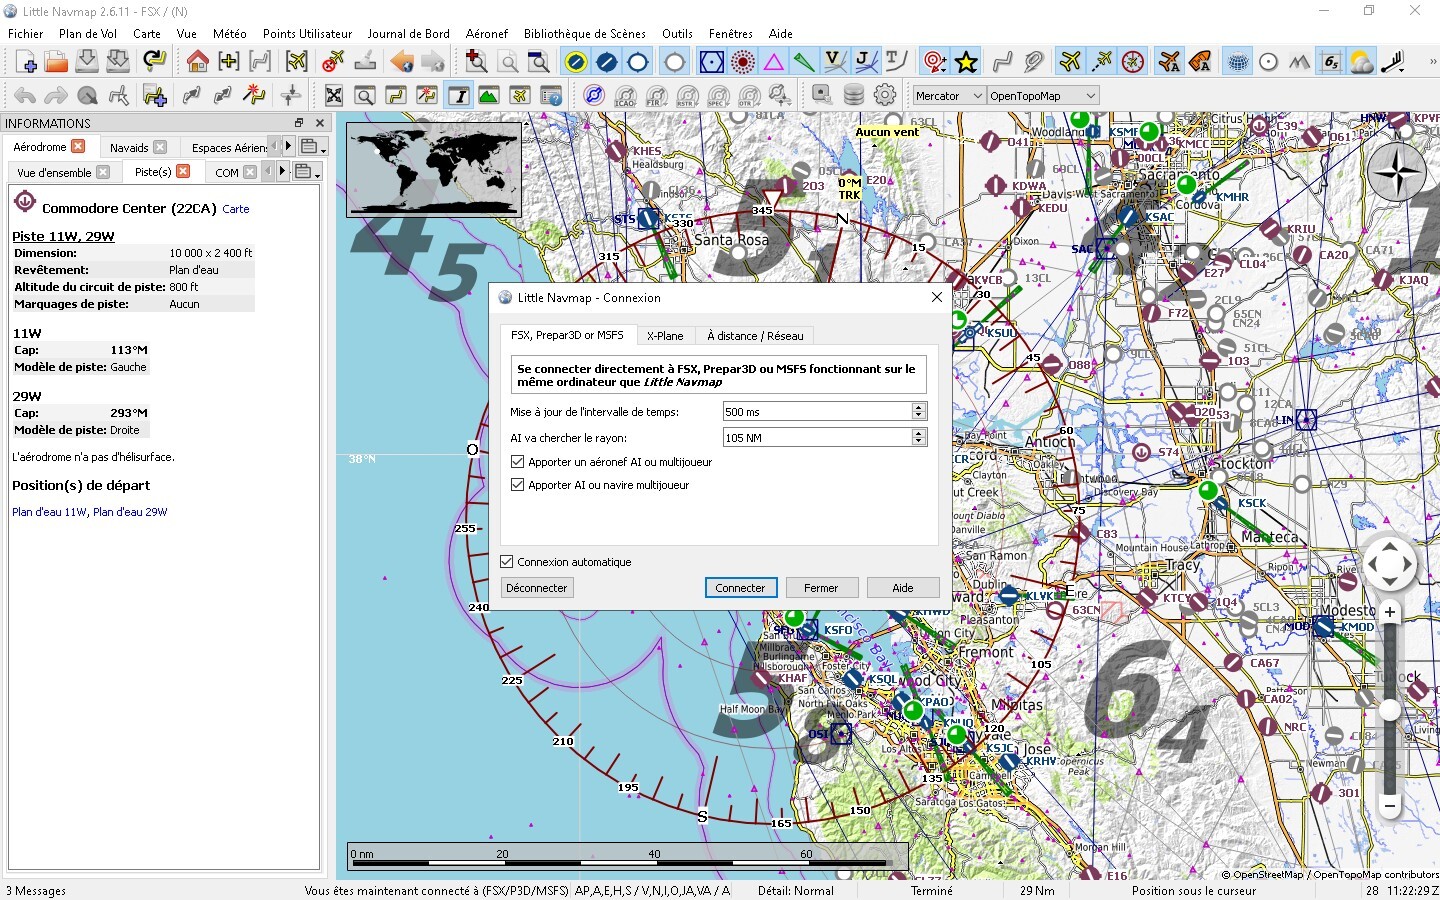Open options via the gear icon
The image size is (1440, 900).
[885, 95]
